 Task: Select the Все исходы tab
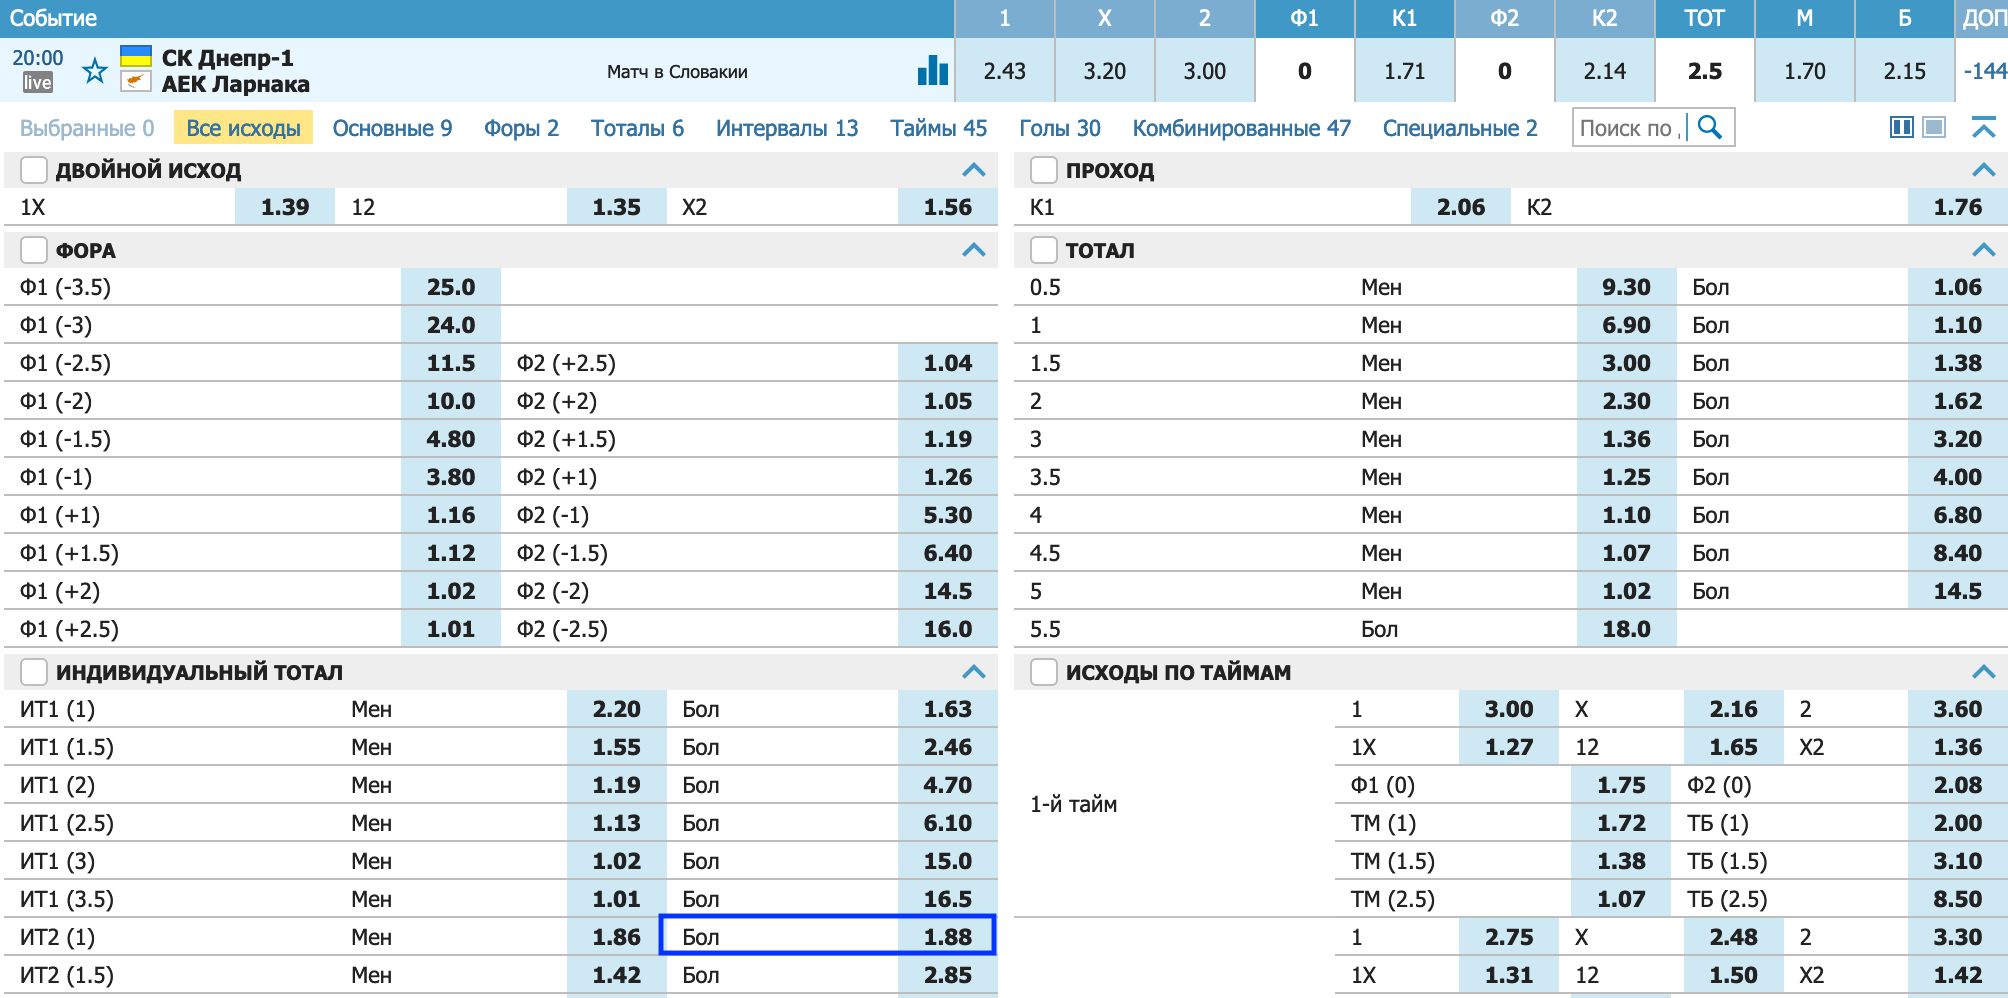(243, 128)
